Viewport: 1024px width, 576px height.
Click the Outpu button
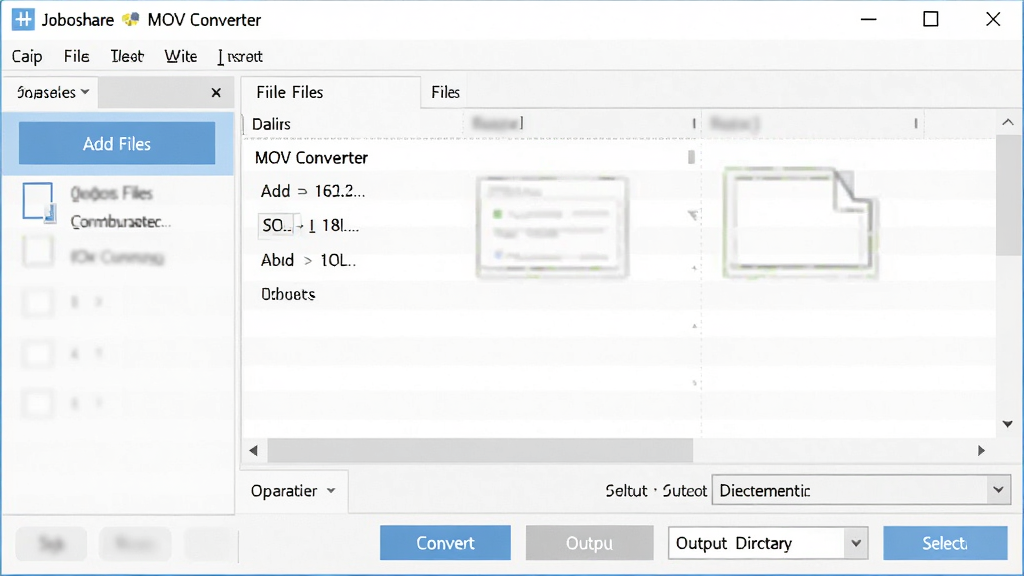click(589, 543)
